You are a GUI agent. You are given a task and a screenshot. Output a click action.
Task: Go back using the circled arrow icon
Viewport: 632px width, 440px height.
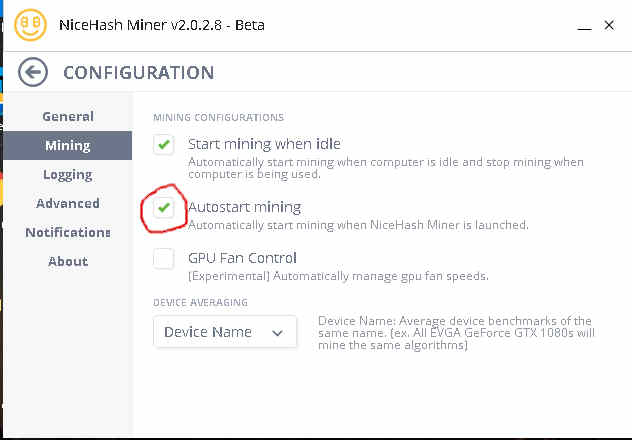(33, 72)
